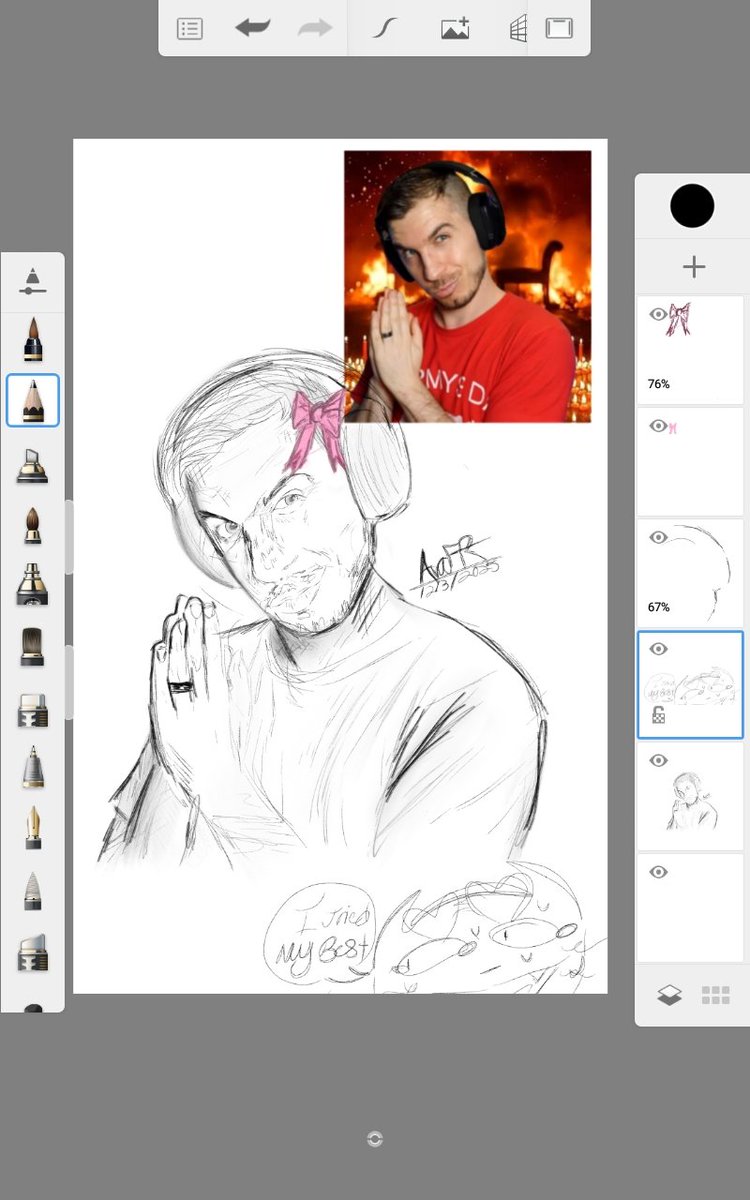Select the 67% curved line layer thumbnail

[691, 573]
